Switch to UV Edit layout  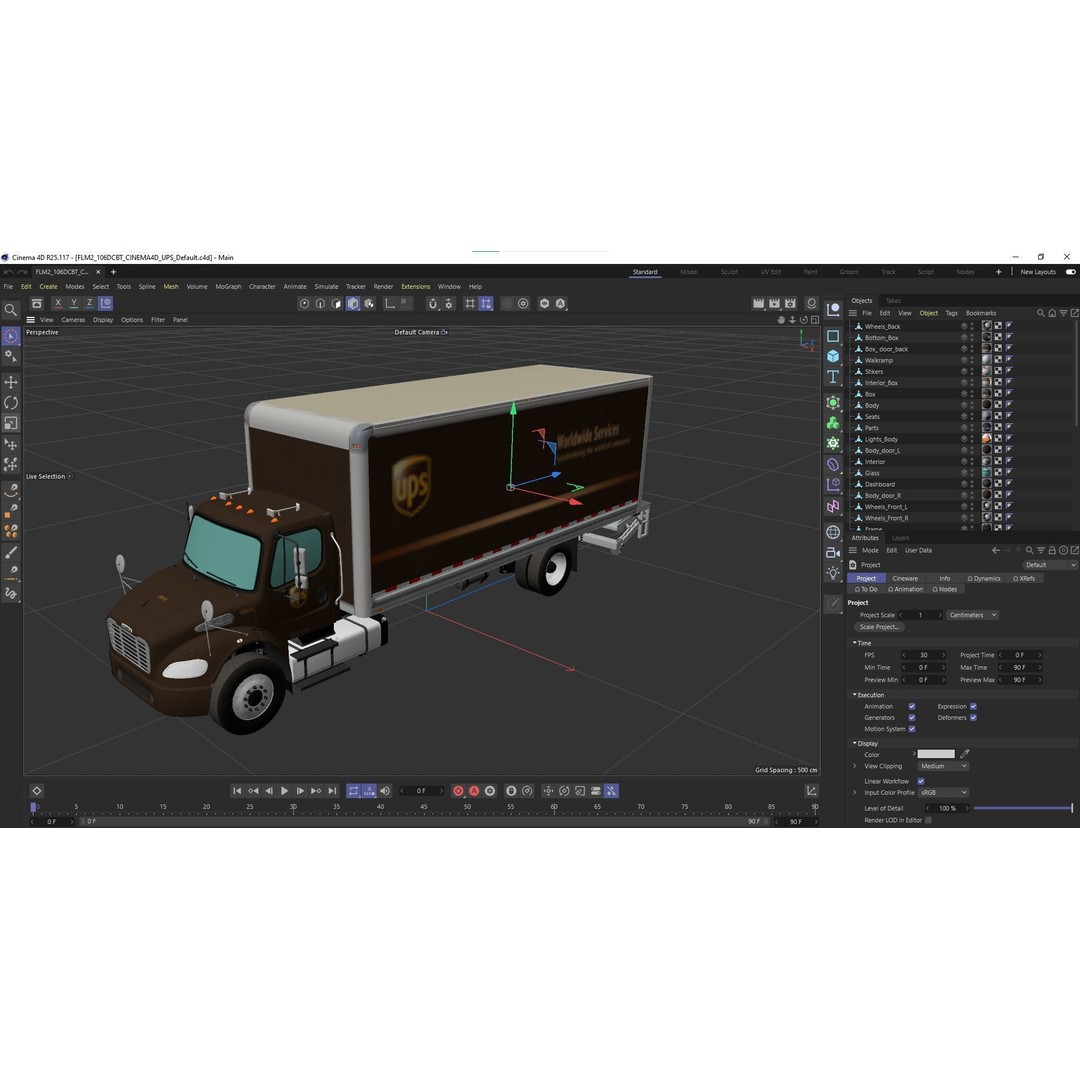[x=771, y=272]
